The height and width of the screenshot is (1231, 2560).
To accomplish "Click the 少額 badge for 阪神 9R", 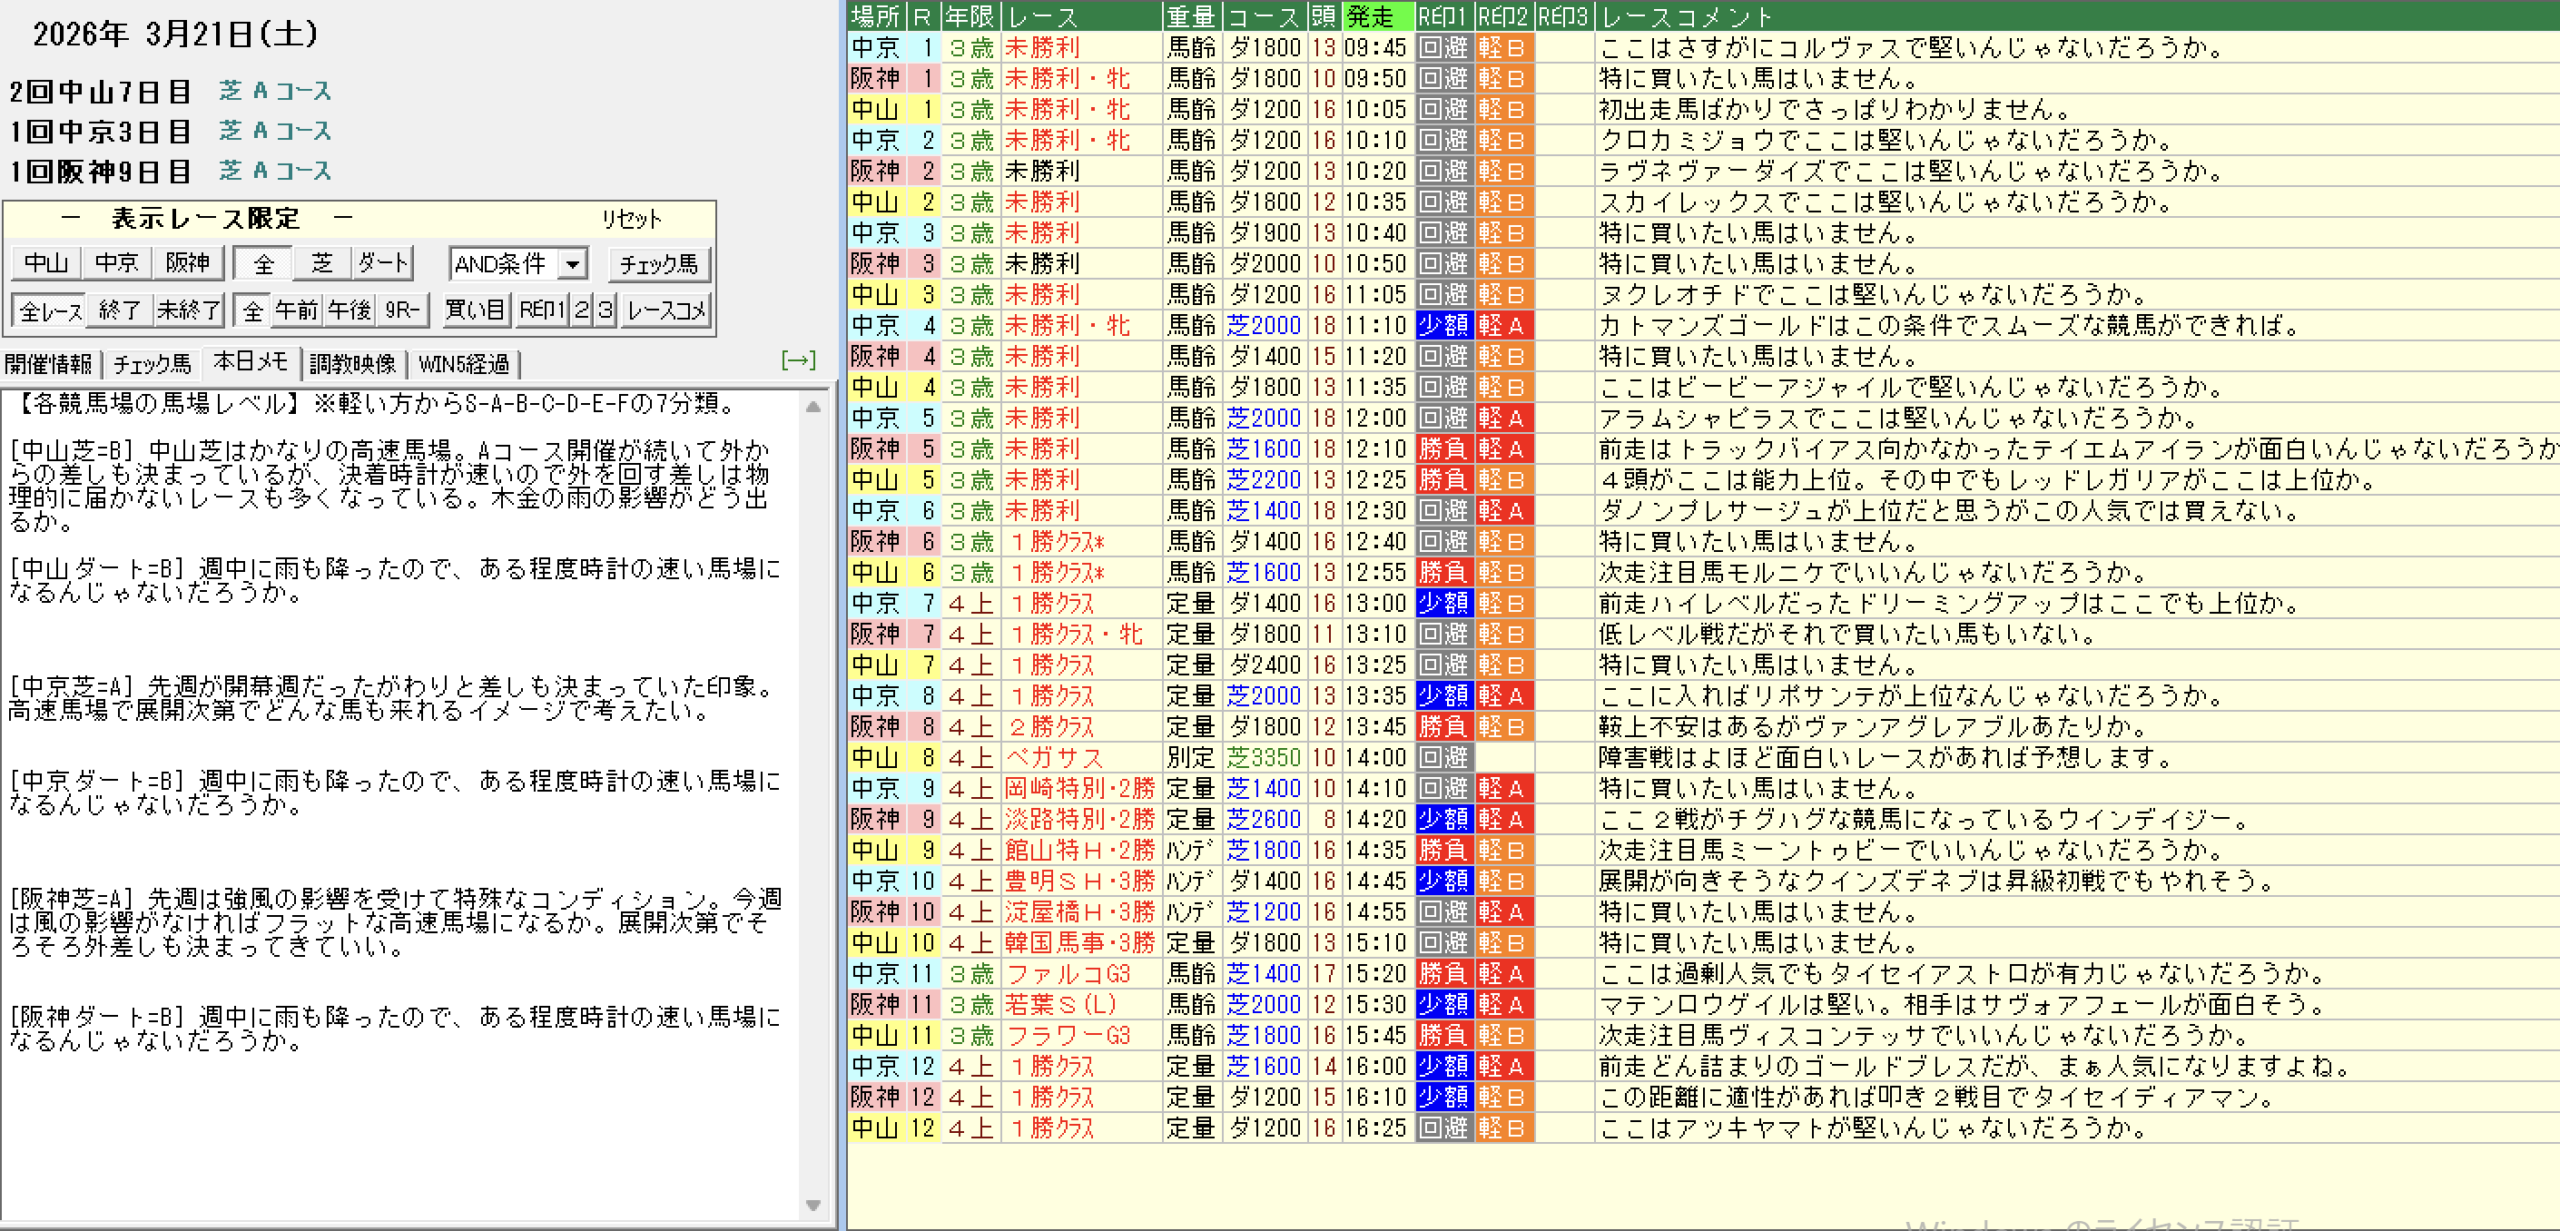I will pos(1443,820).
